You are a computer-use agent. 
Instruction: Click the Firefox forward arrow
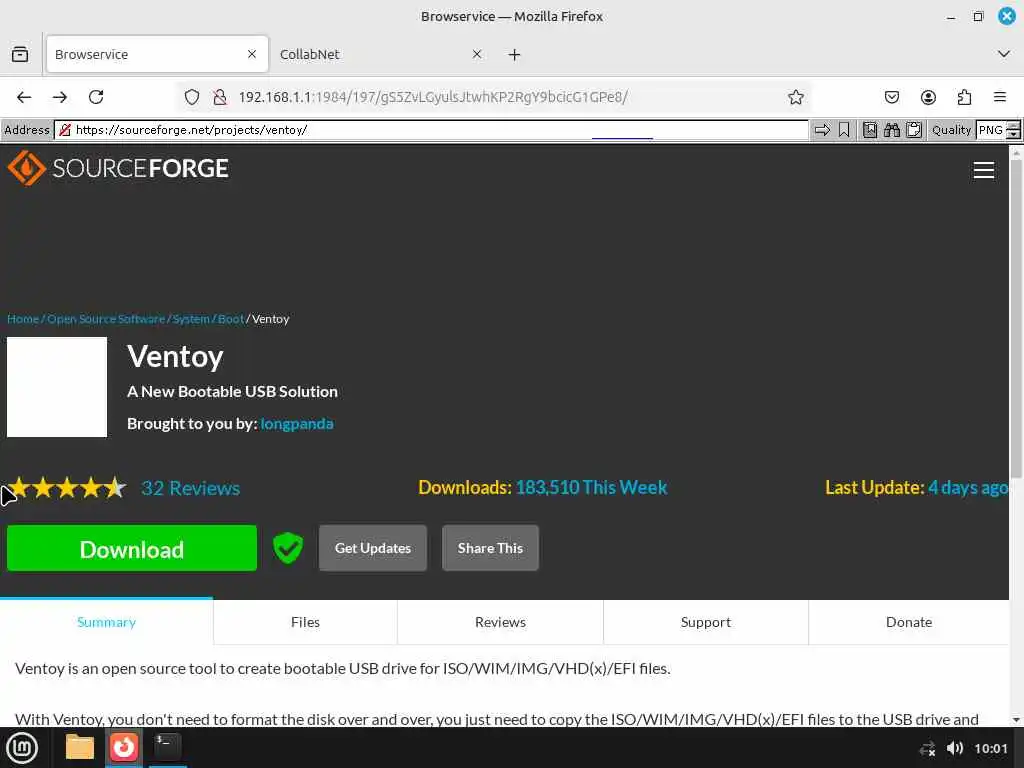tap(60, 97)
